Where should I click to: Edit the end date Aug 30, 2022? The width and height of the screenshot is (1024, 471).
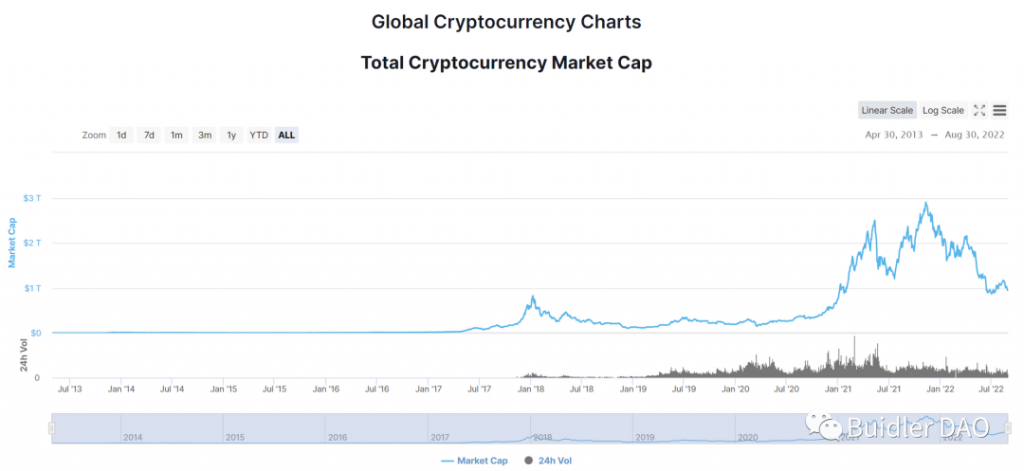coord(973,135)
